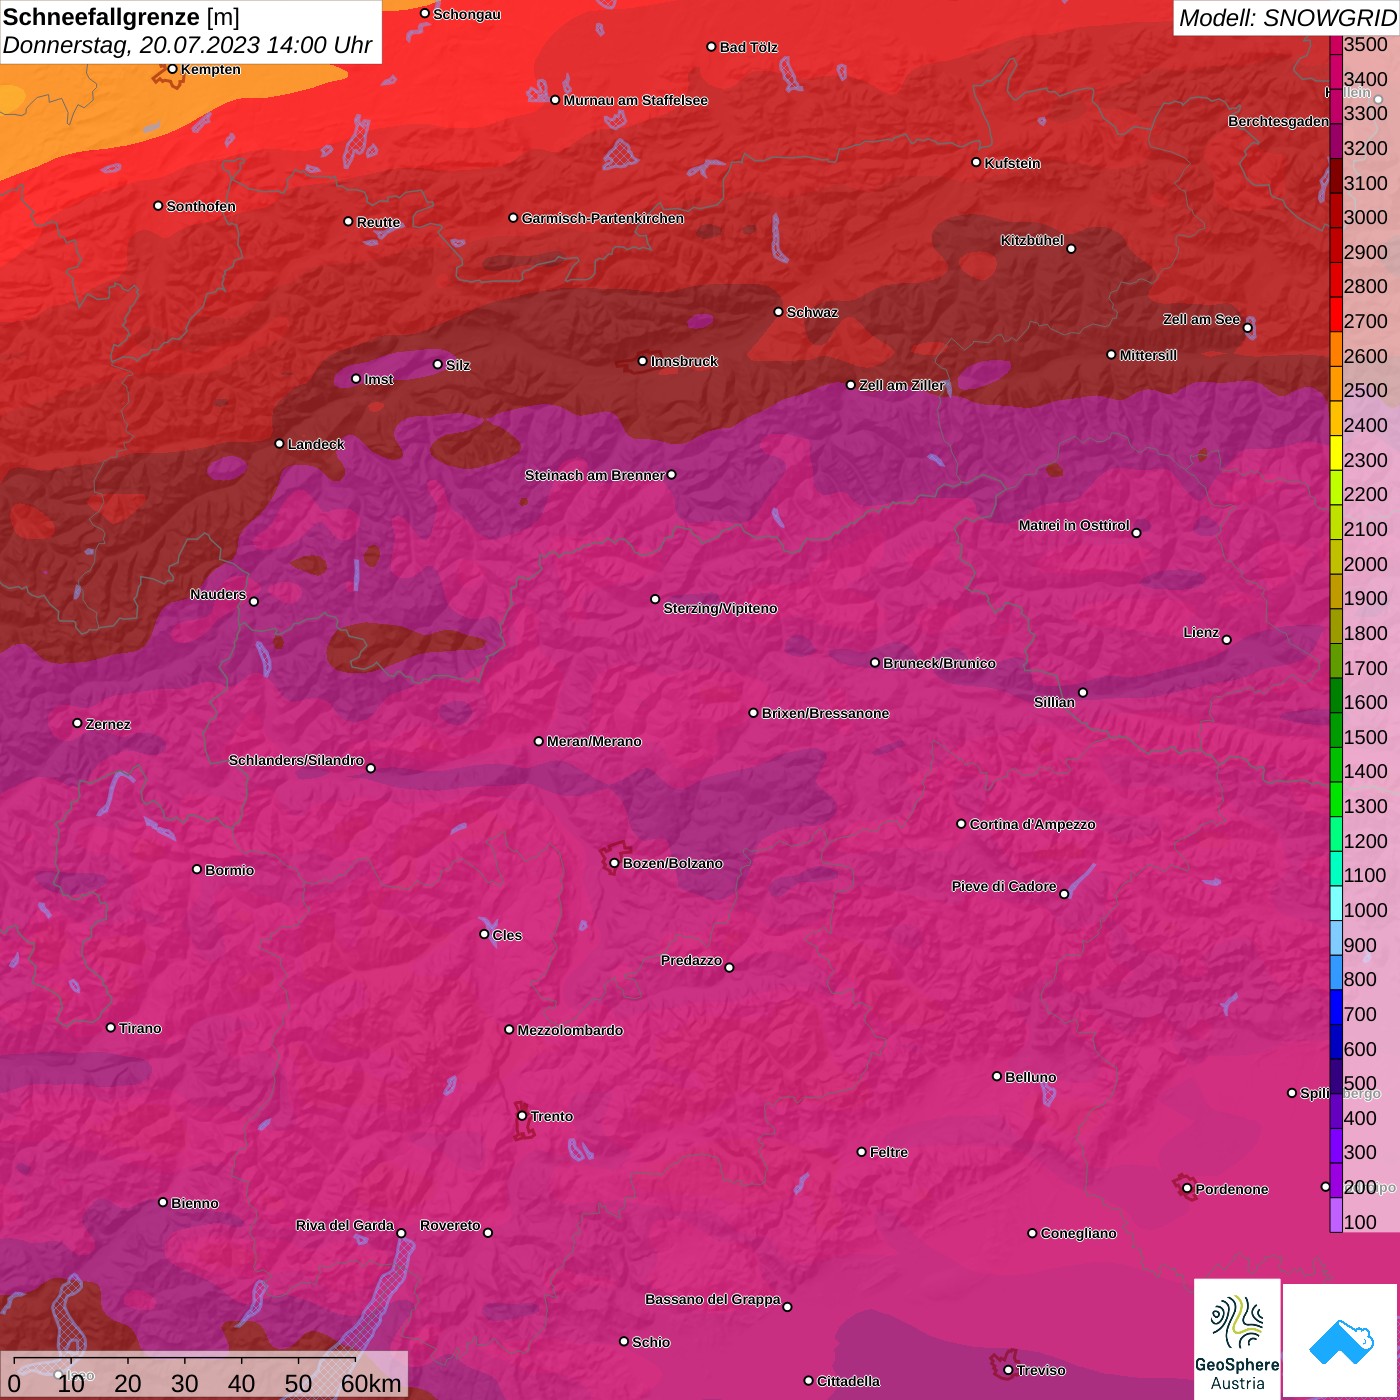Screen dimensions: 1400x1400
Task: Click the Bormio marker dot
Action: 197,869
